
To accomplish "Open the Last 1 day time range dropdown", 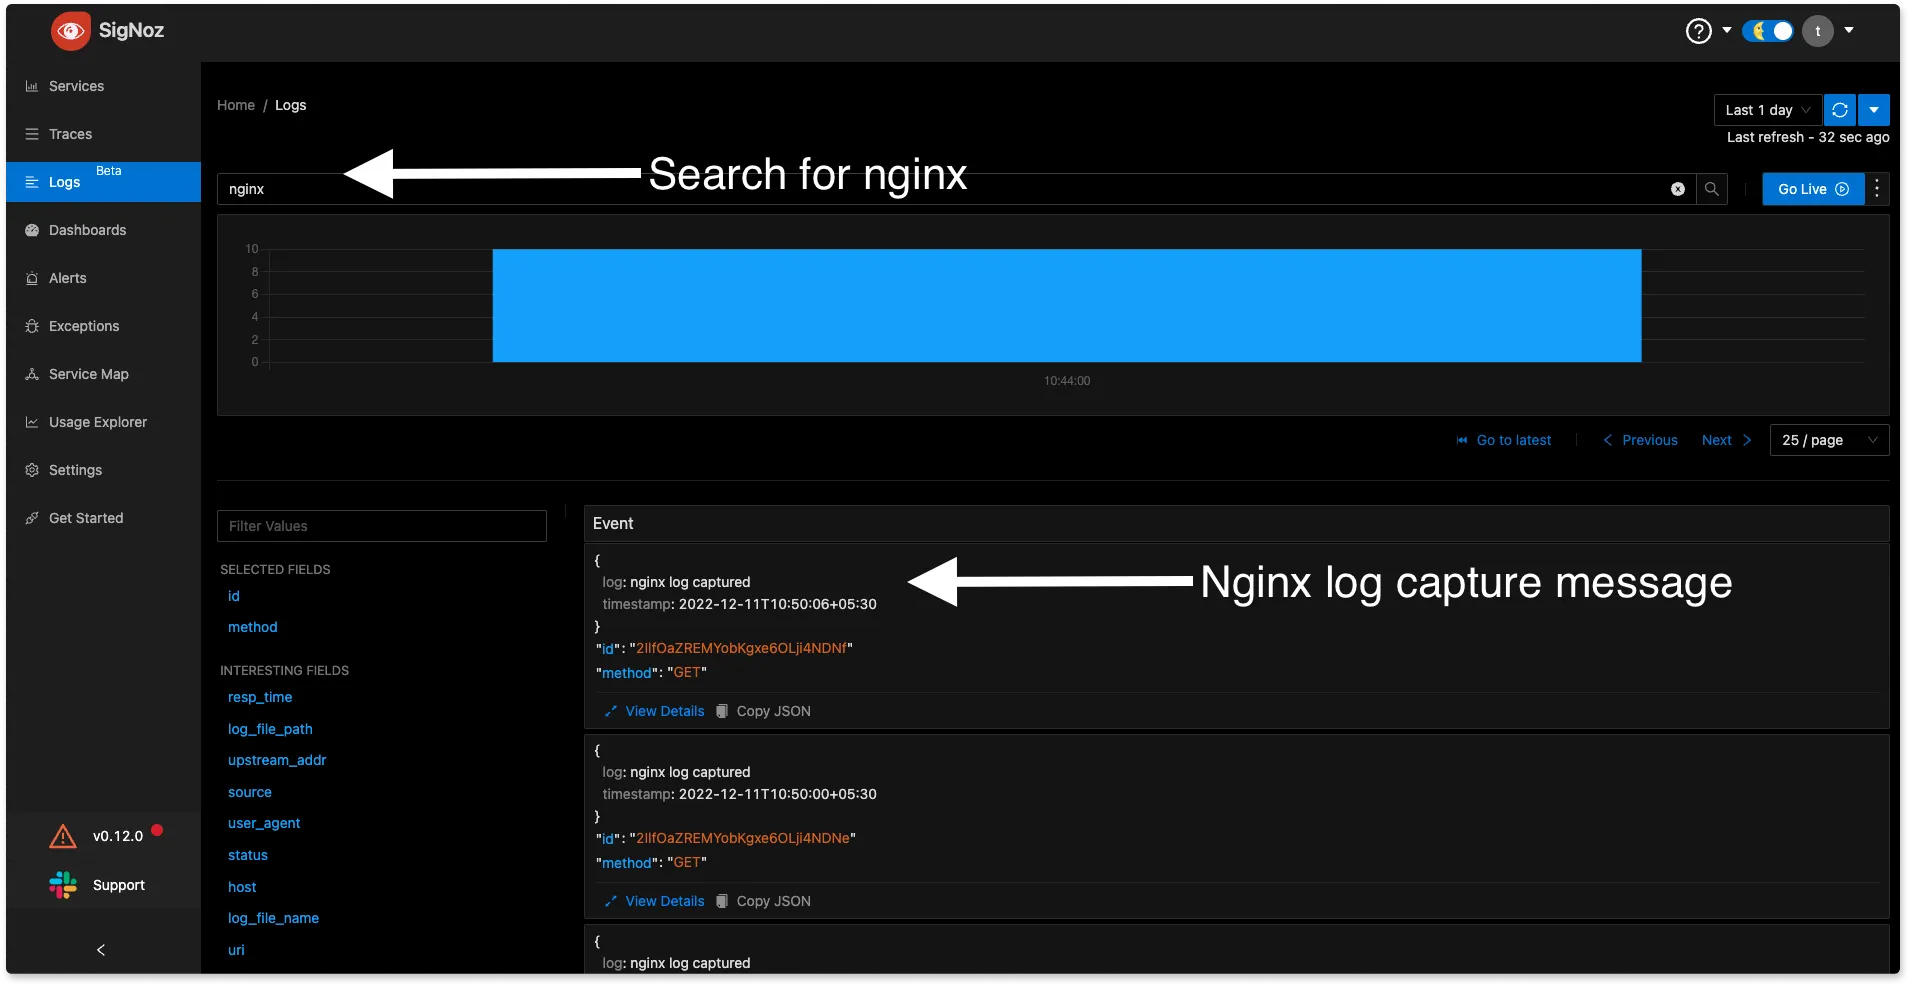I will [1767, 110].
